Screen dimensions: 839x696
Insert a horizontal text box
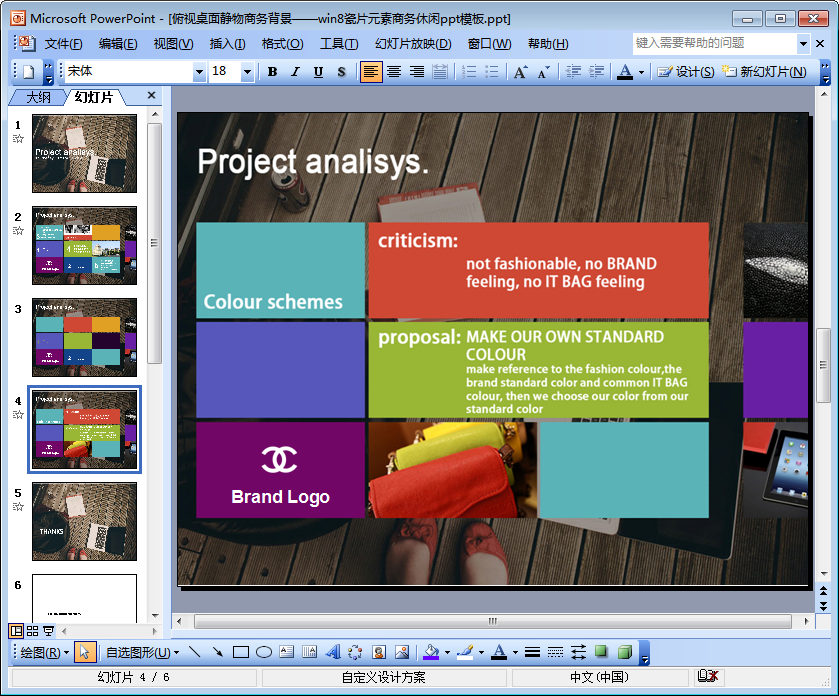[x=287, y=652]
